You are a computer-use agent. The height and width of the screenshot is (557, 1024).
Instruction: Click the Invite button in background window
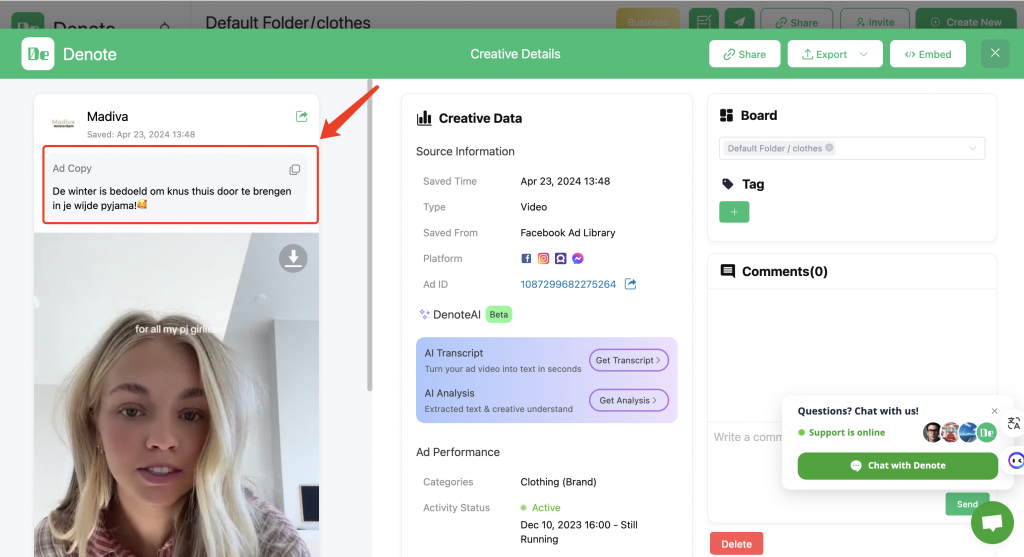tap(874, 22)
